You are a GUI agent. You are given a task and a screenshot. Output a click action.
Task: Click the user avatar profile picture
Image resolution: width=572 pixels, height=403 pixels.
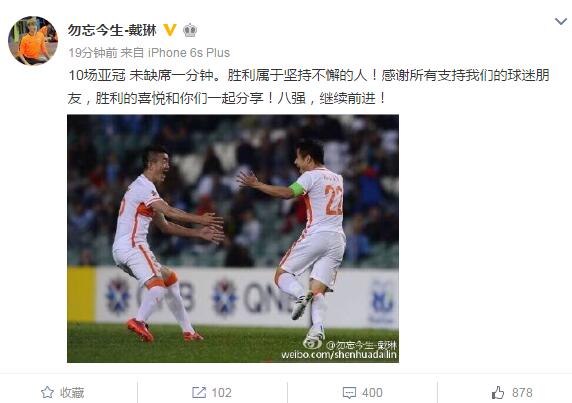[33, 40]
